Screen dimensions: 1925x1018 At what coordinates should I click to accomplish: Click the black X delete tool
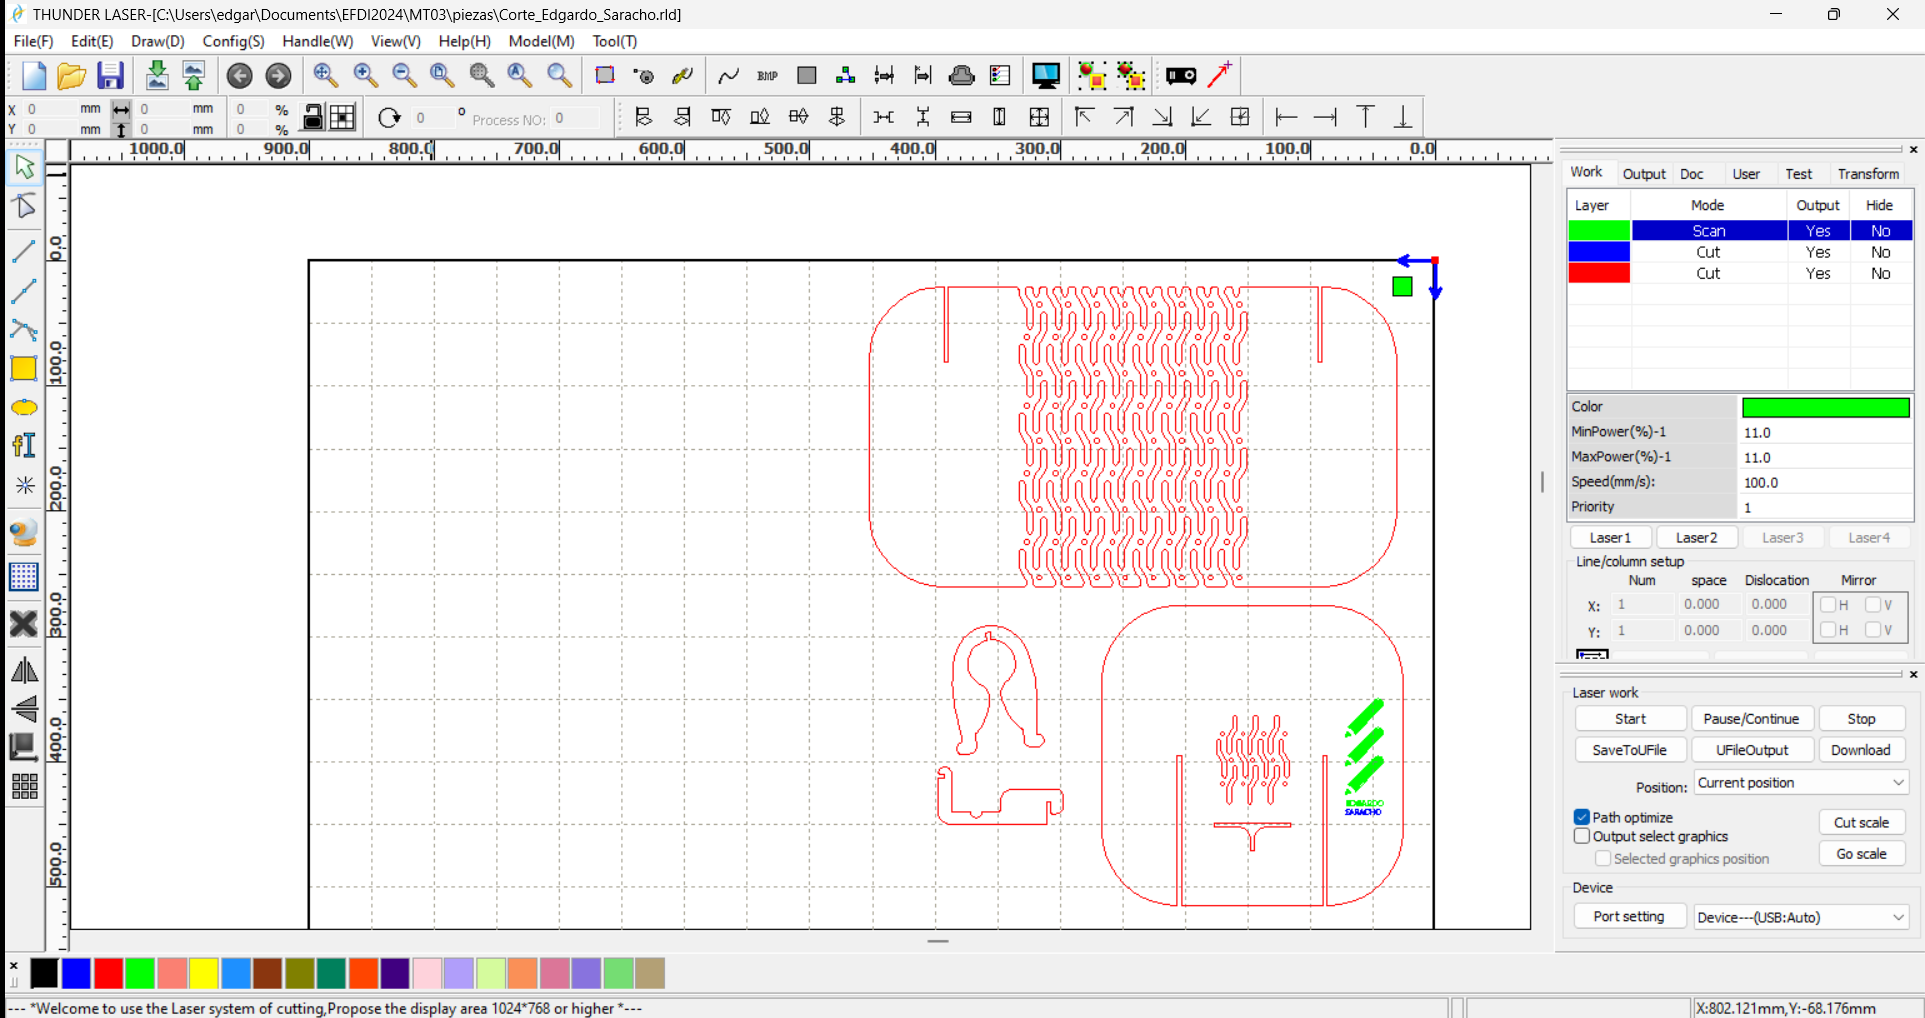(x=24, y=624)
